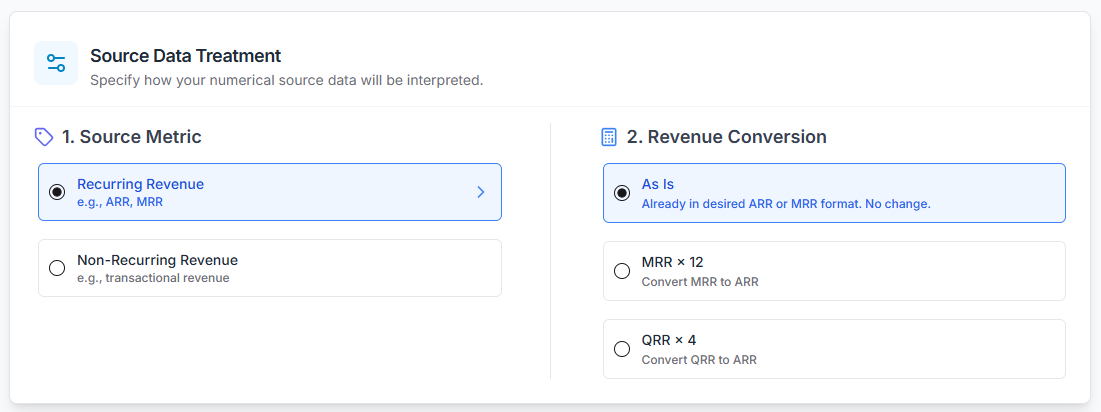This screenshot has height=412, width=1101.
Task: Click the 2. Revenue Conversion section heading
Action: [726, 137]
